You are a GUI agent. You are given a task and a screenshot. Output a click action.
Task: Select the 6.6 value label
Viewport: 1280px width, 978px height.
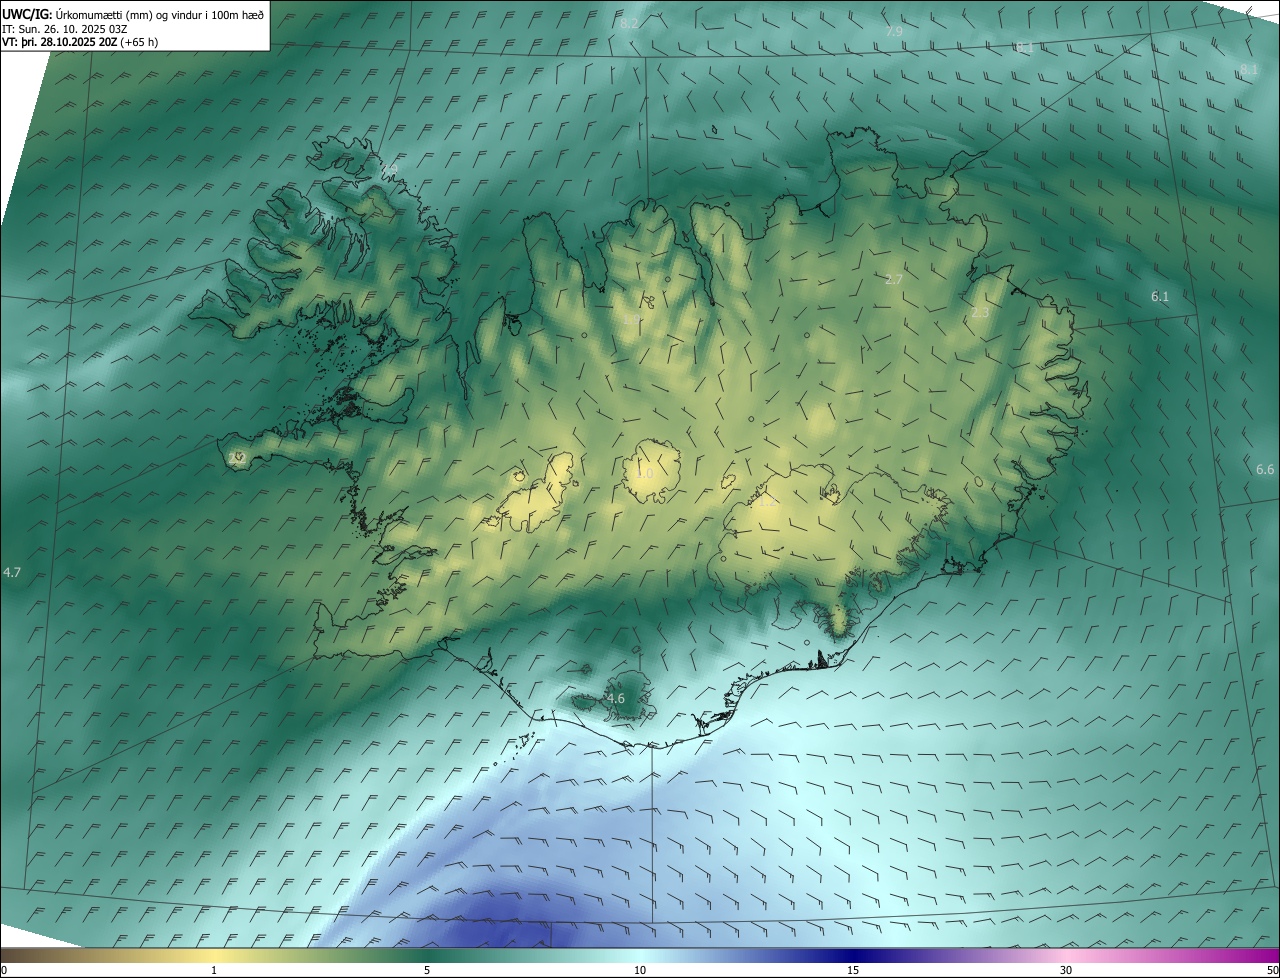coord(1265,470)
